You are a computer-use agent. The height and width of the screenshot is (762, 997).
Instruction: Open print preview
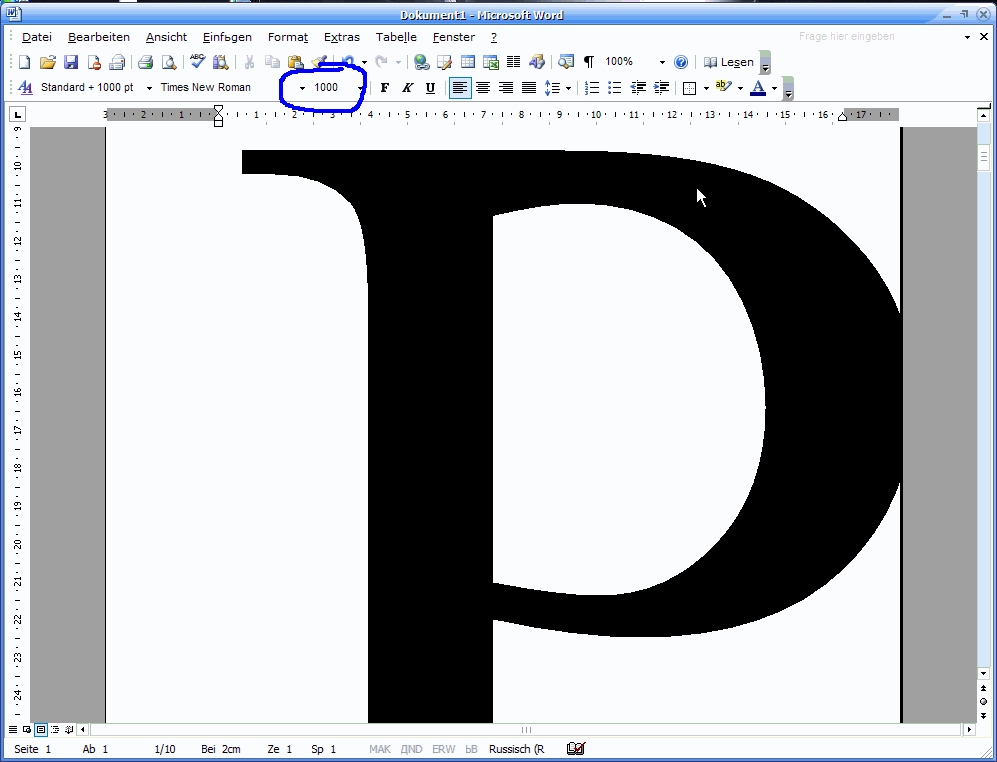[168, 62]
